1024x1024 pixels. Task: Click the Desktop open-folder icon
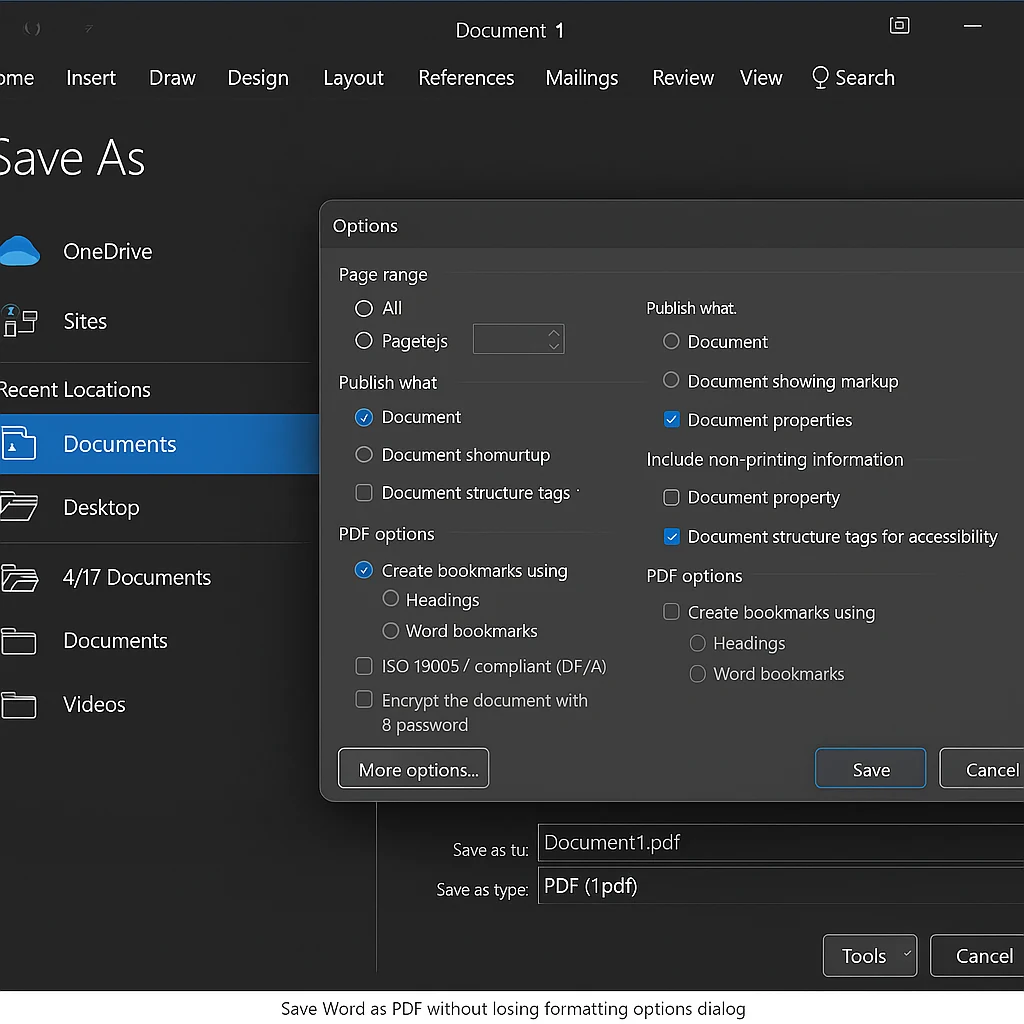click(18, 507)
